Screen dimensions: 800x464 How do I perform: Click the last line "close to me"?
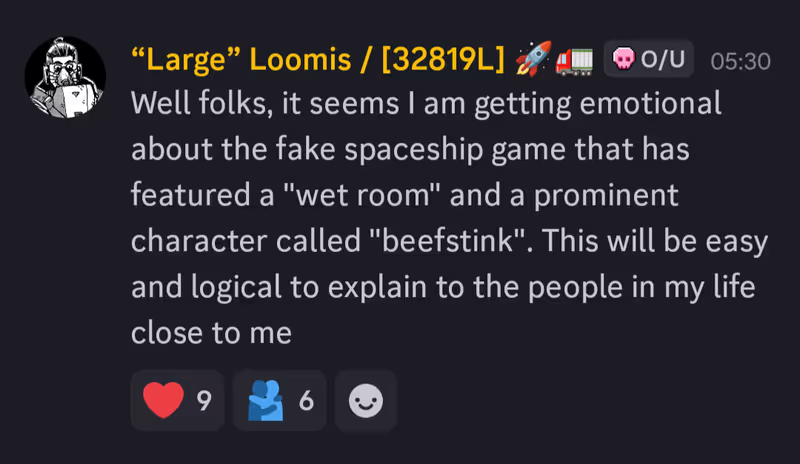pos(211,333)
